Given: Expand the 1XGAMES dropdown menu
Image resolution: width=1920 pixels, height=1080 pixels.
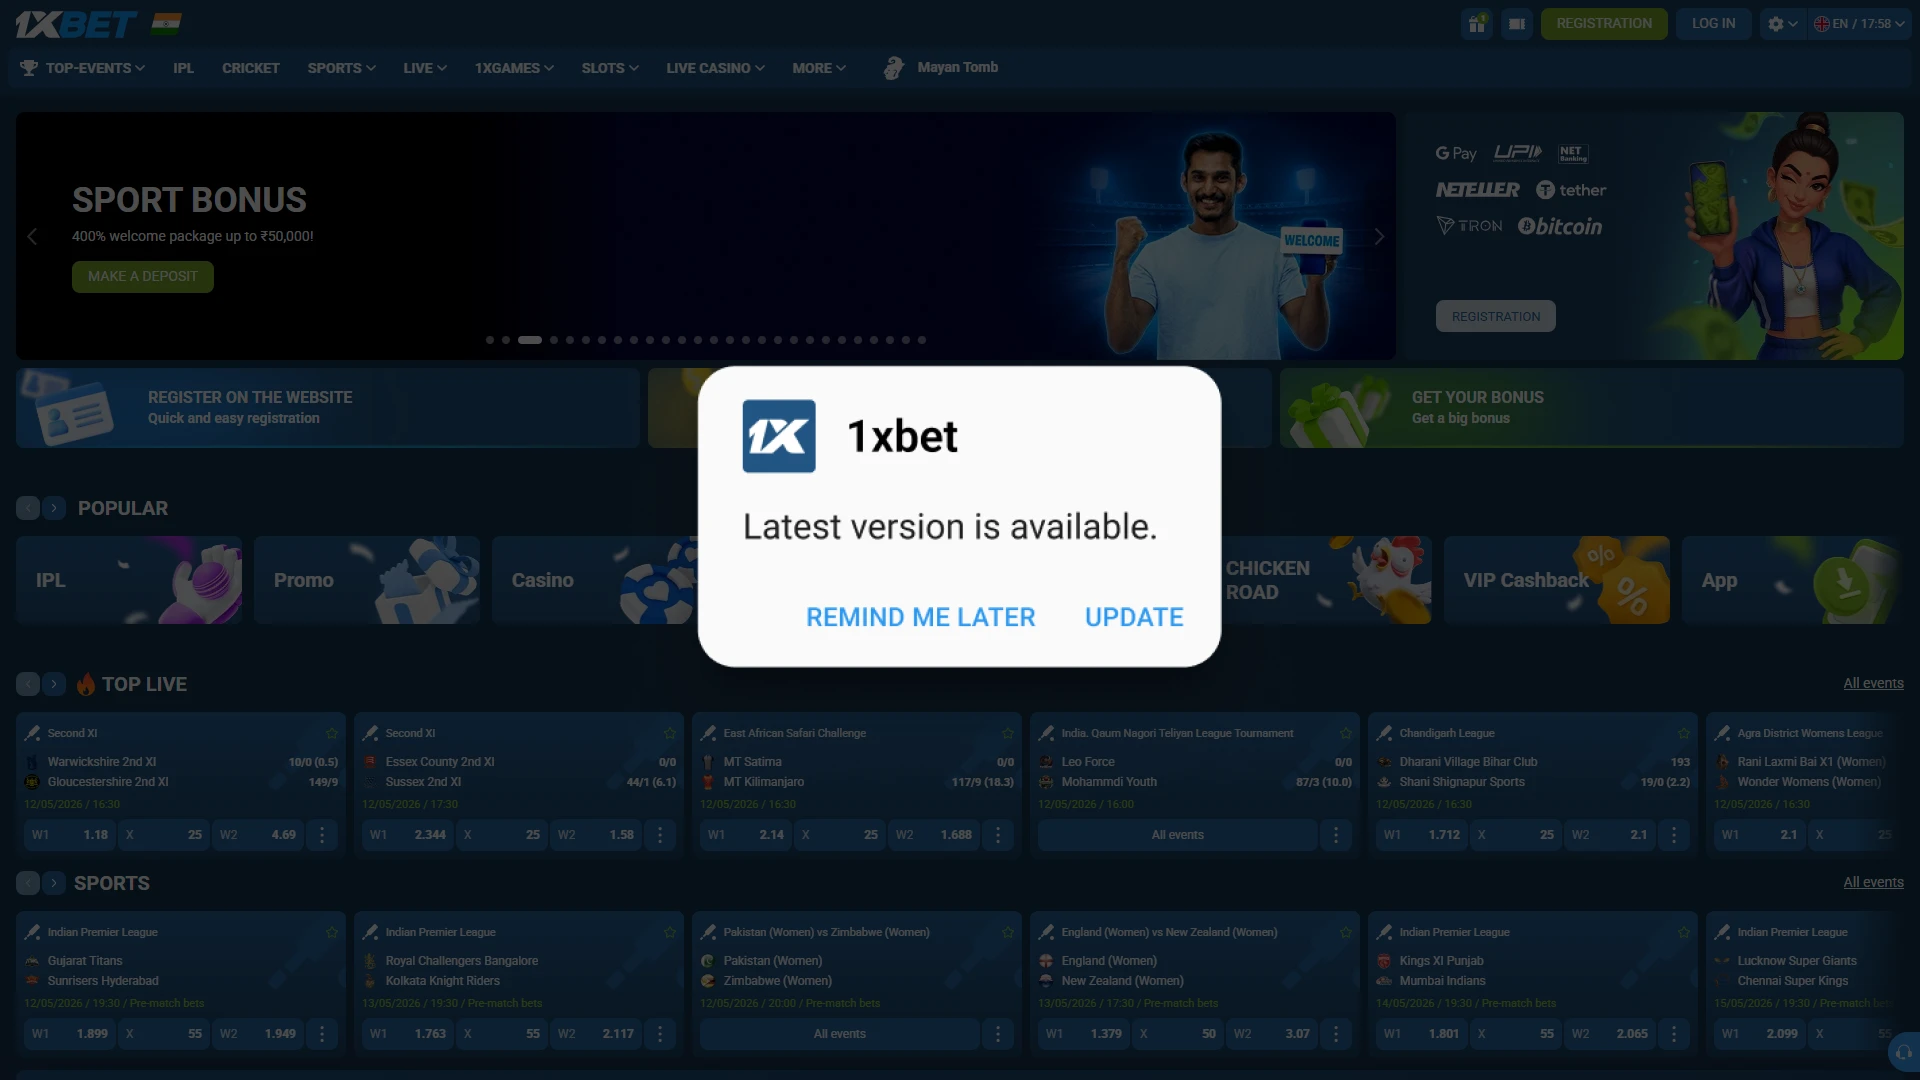Looking at the screenshot, I should (514, 68).
